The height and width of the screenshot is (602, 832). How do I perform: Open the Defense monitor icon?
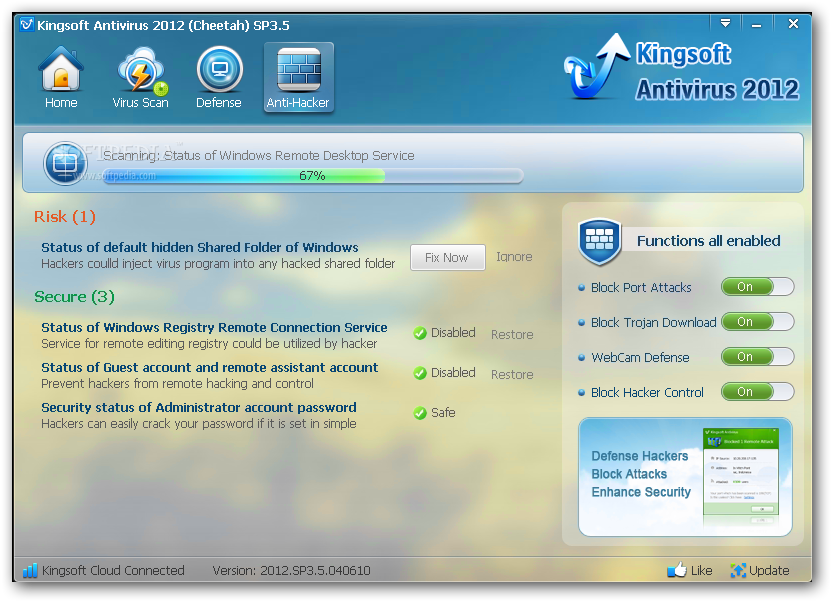[220, 69]
